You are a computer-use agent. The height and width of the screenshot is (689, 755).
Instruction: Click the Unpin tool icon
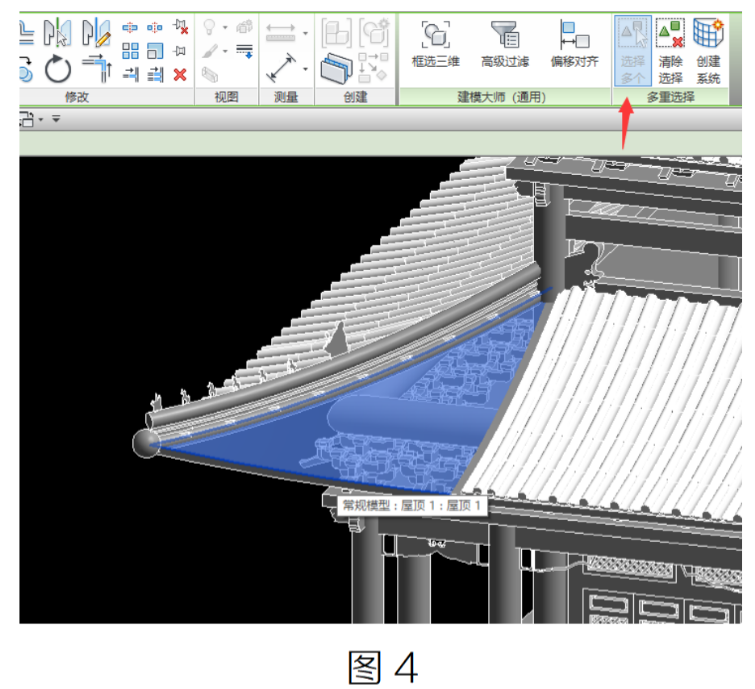tap(181, 27)
